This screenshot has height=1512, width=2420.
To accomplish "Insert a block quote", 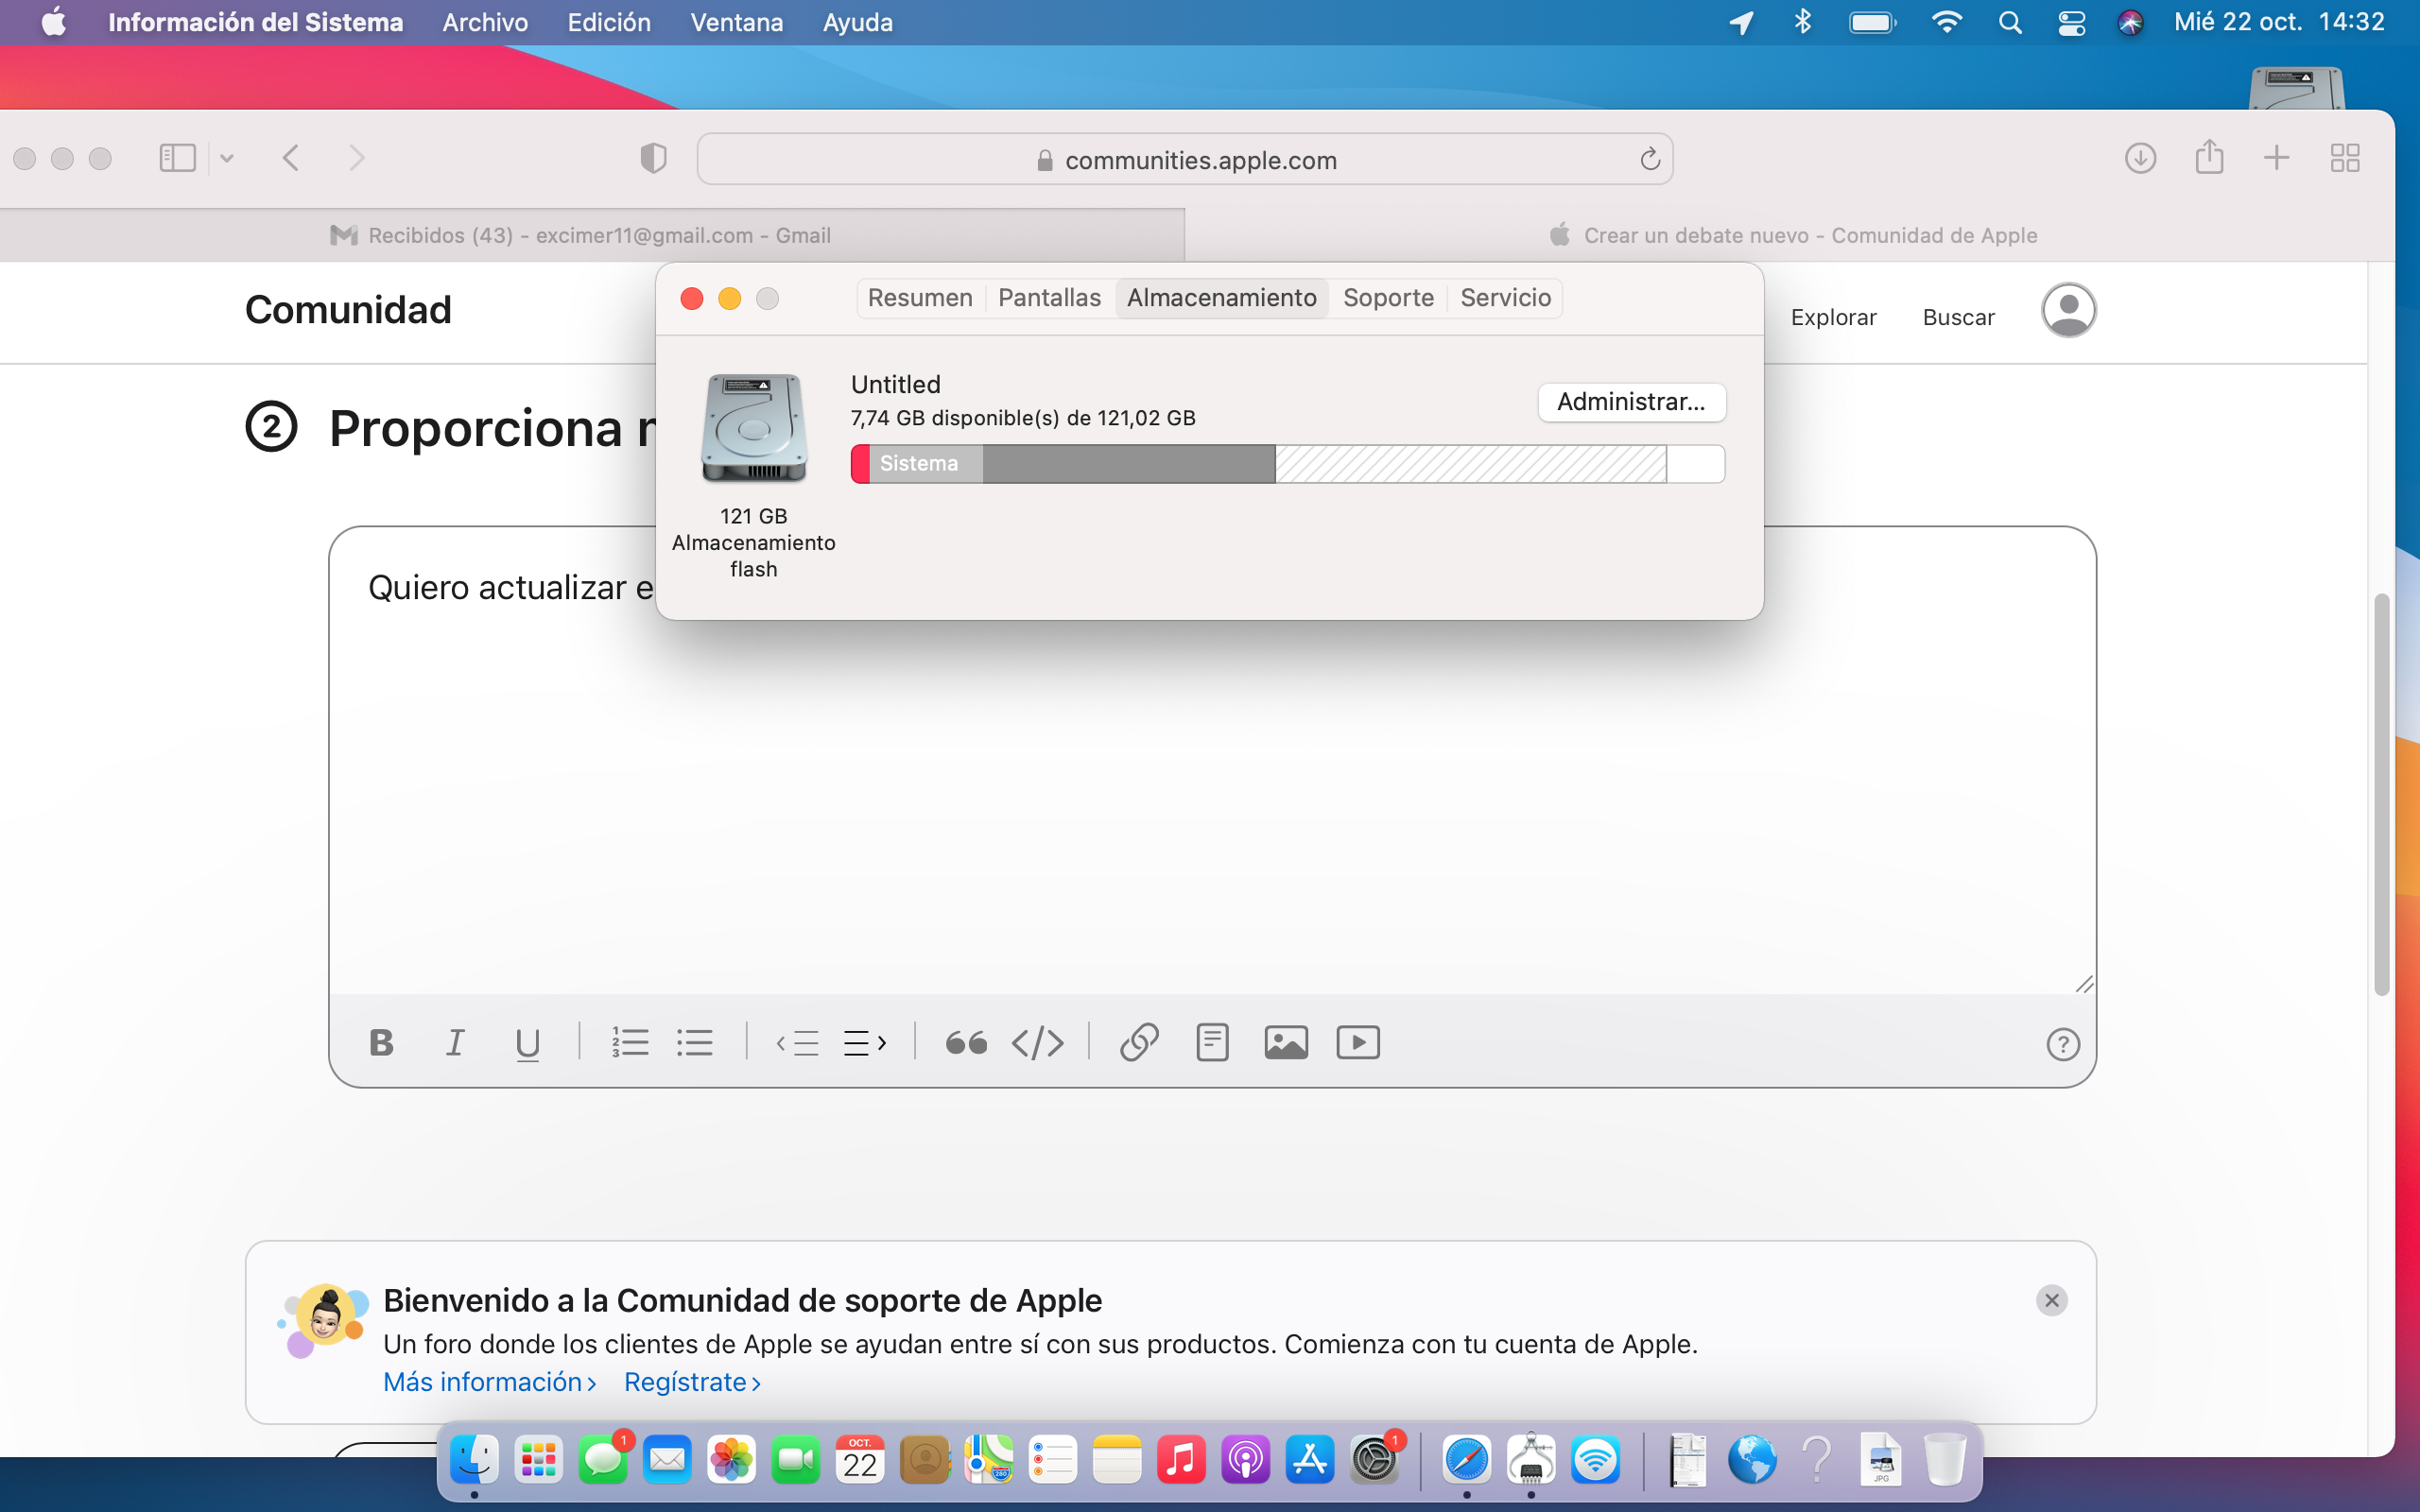I will coord(966,1043).
